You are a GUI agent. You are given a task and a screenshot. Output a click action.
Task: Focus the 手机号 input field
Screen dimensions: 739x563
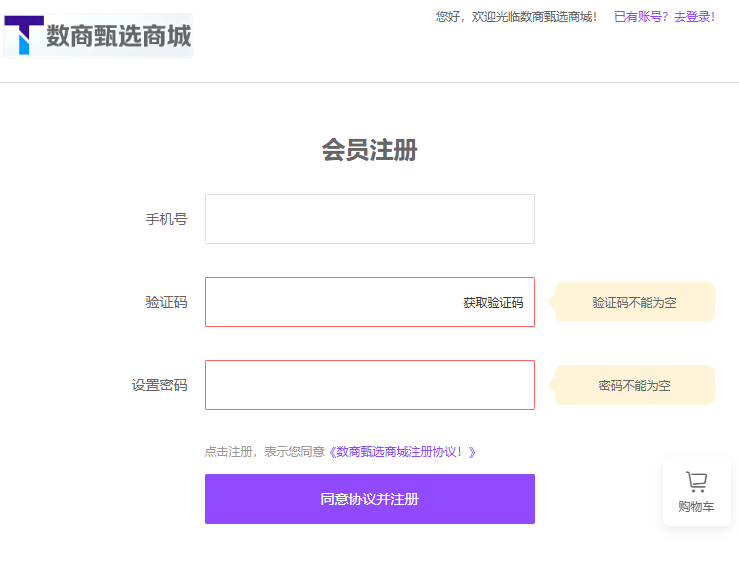click(x=370, y=219)
